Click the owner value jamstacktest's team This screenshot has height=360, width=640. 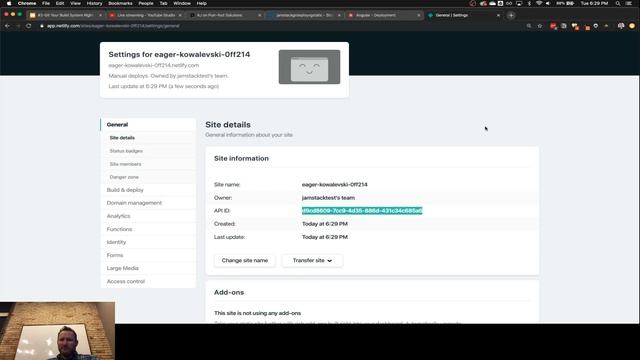point(328,198)
